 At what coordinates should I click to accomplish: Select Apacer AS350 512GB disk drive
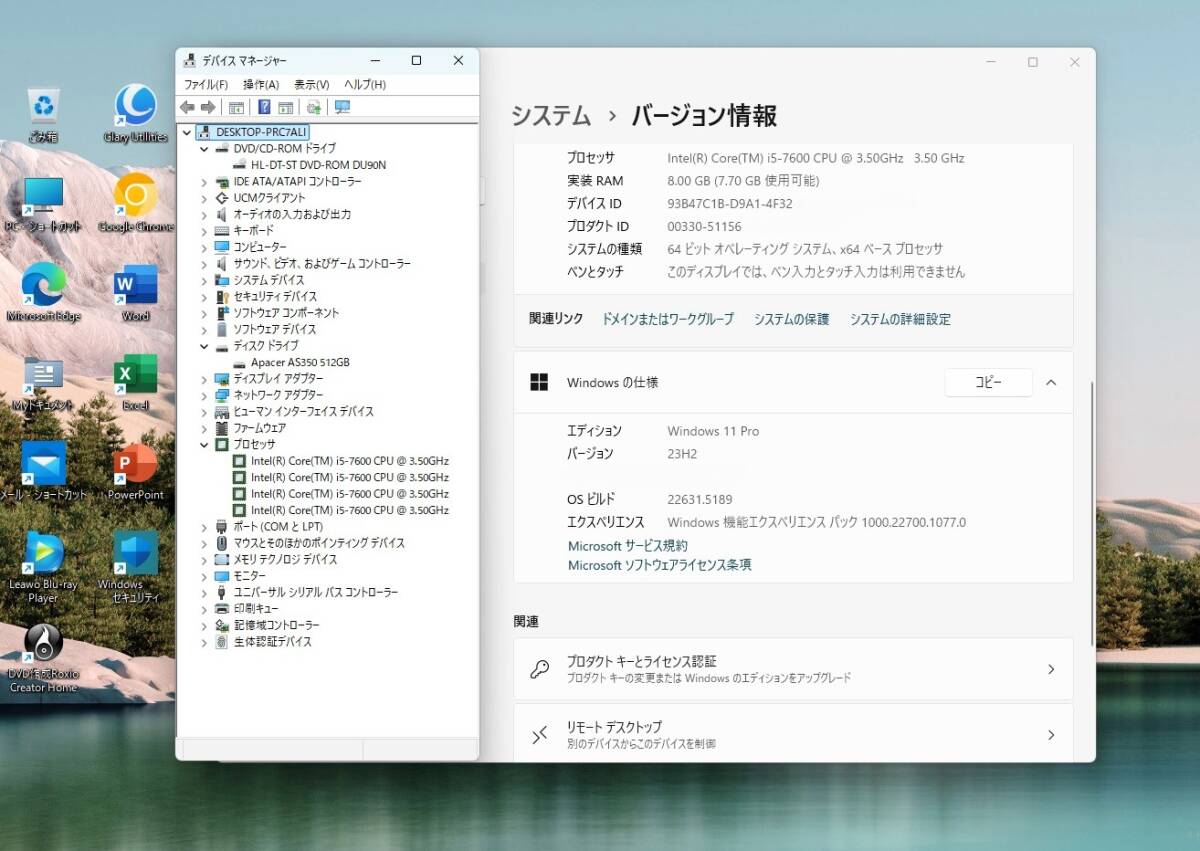tap(300, 362)
